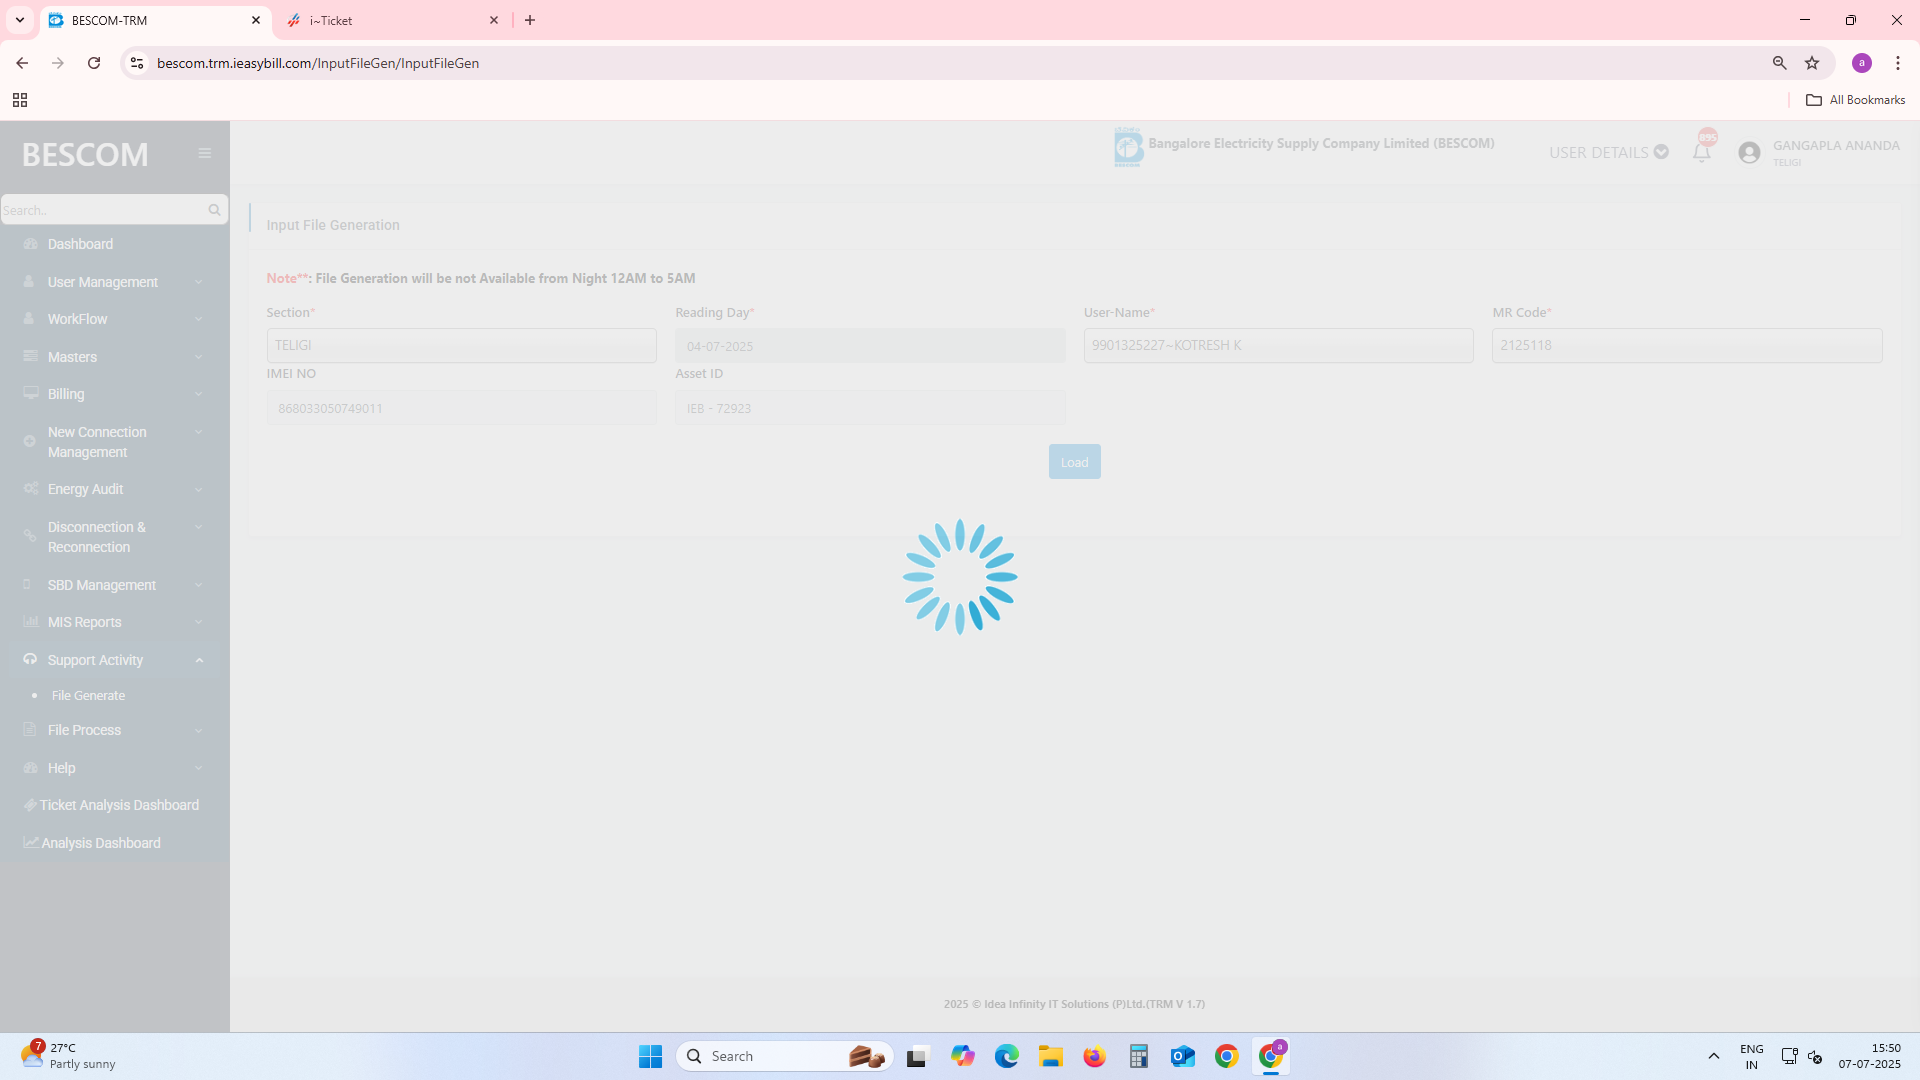Expand Masters menu
This screenshot has height=1080, width=1920.
[x=115, y=357]
